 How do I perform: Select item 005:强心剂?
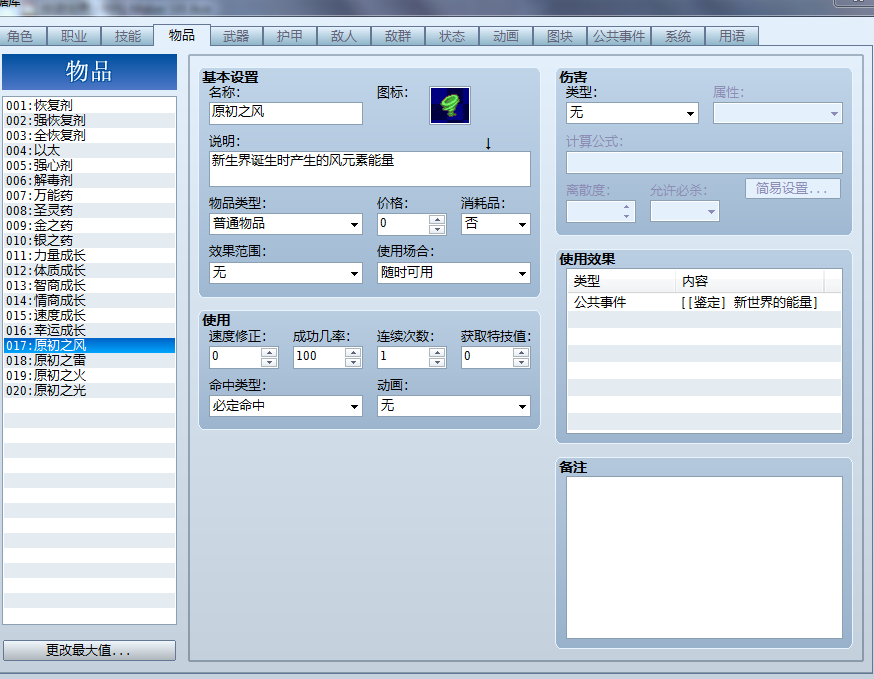[89, 166]
